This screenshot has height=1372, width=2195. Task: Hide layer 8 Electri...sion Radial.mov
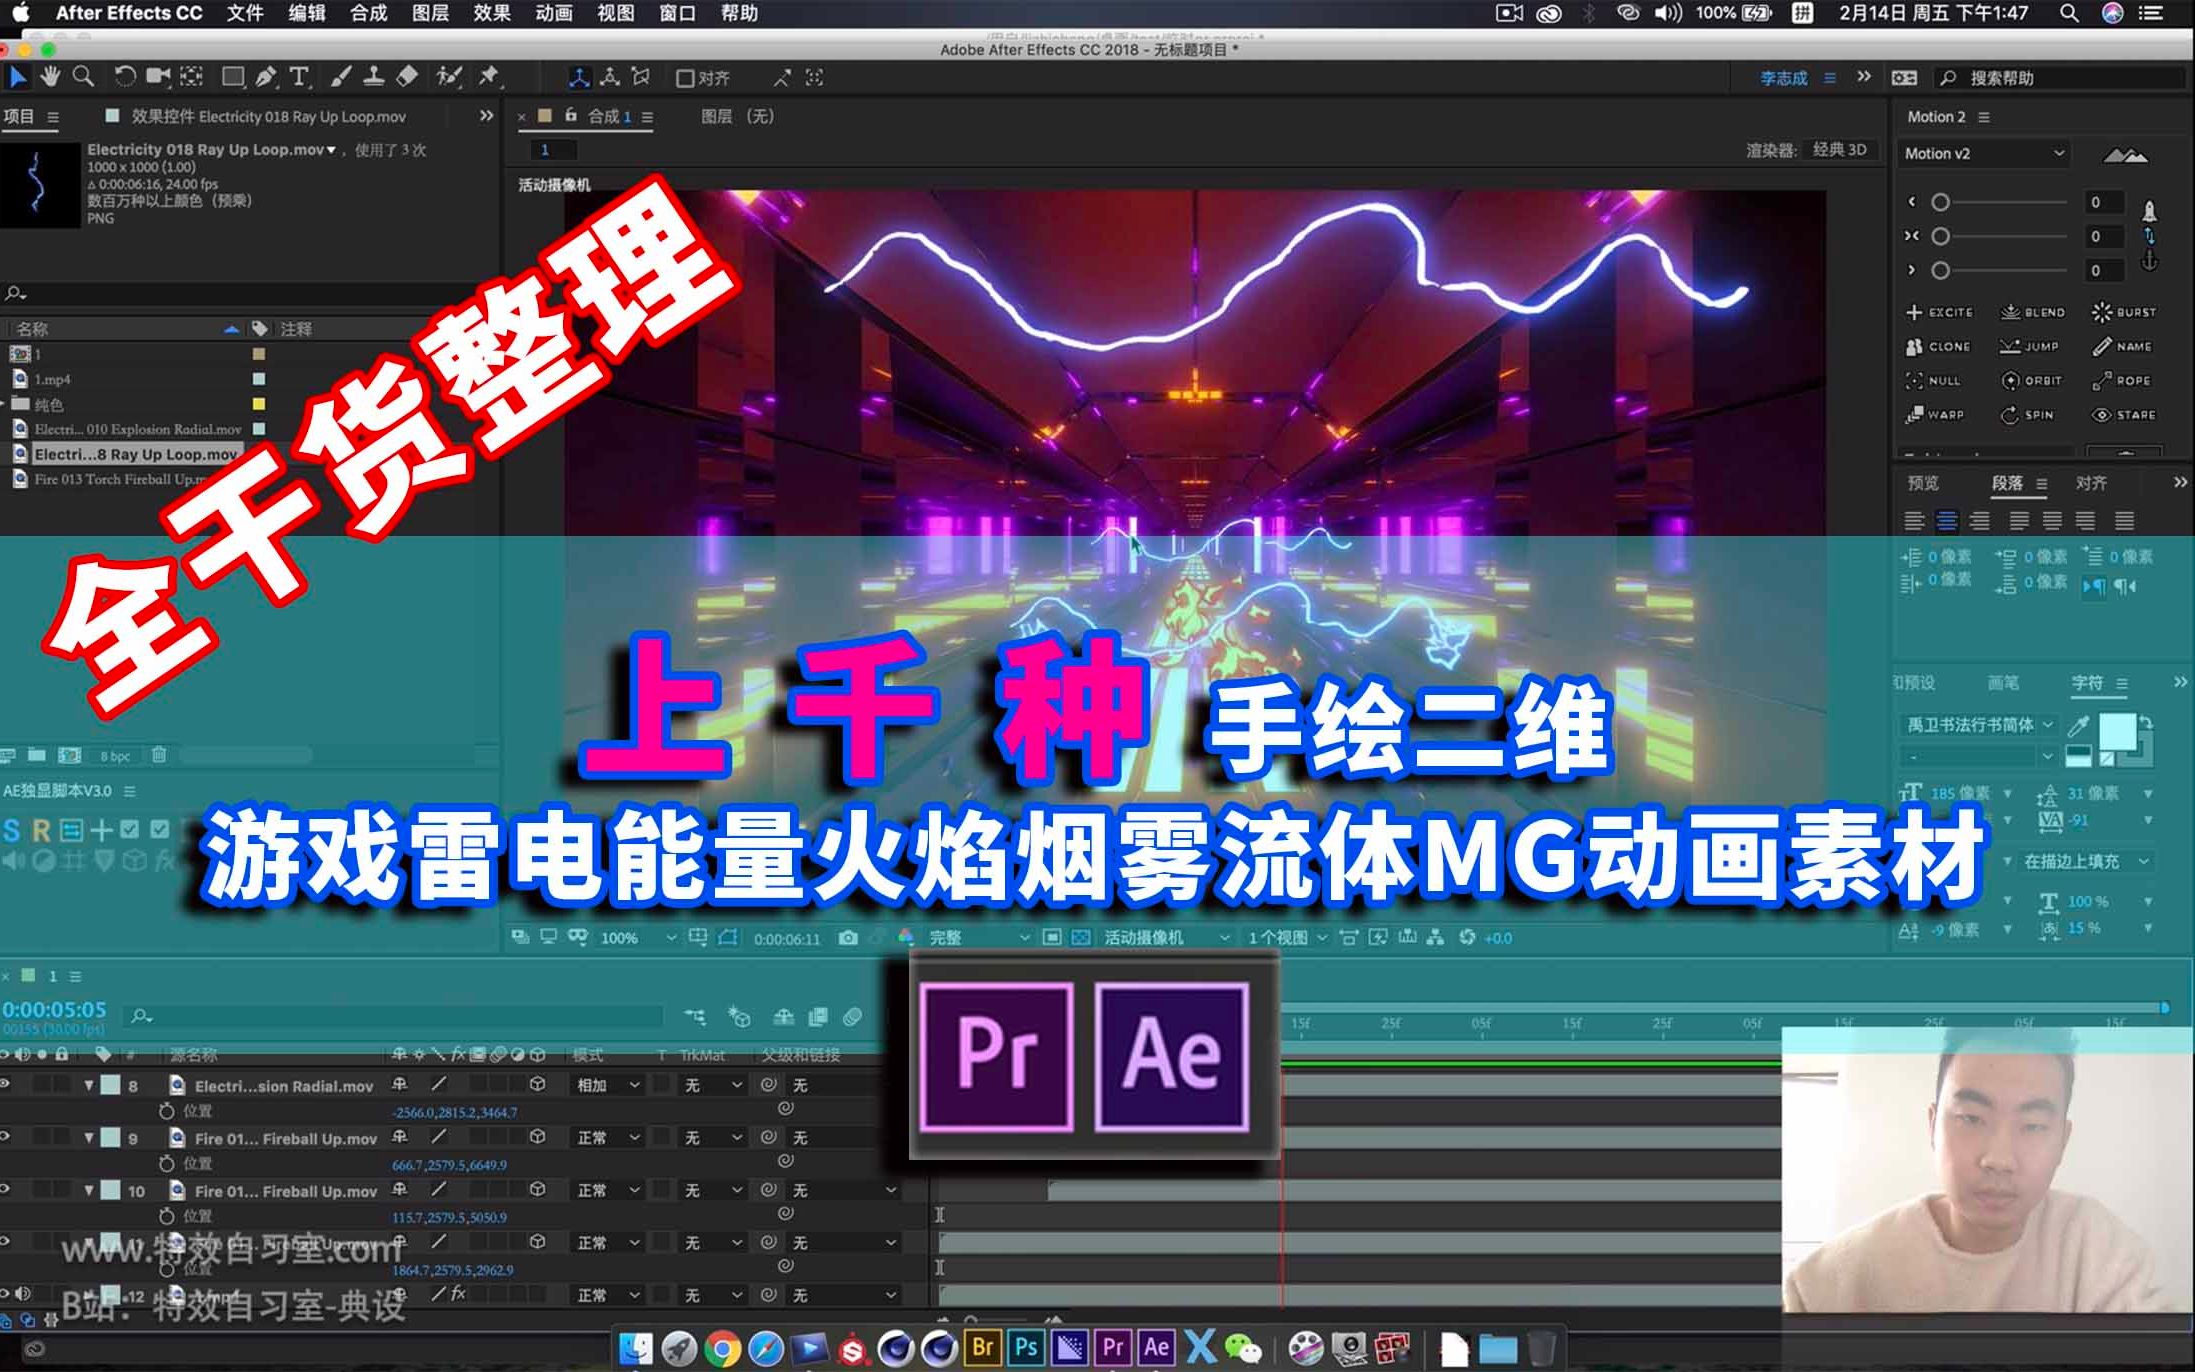click(x=6, y=1084)
